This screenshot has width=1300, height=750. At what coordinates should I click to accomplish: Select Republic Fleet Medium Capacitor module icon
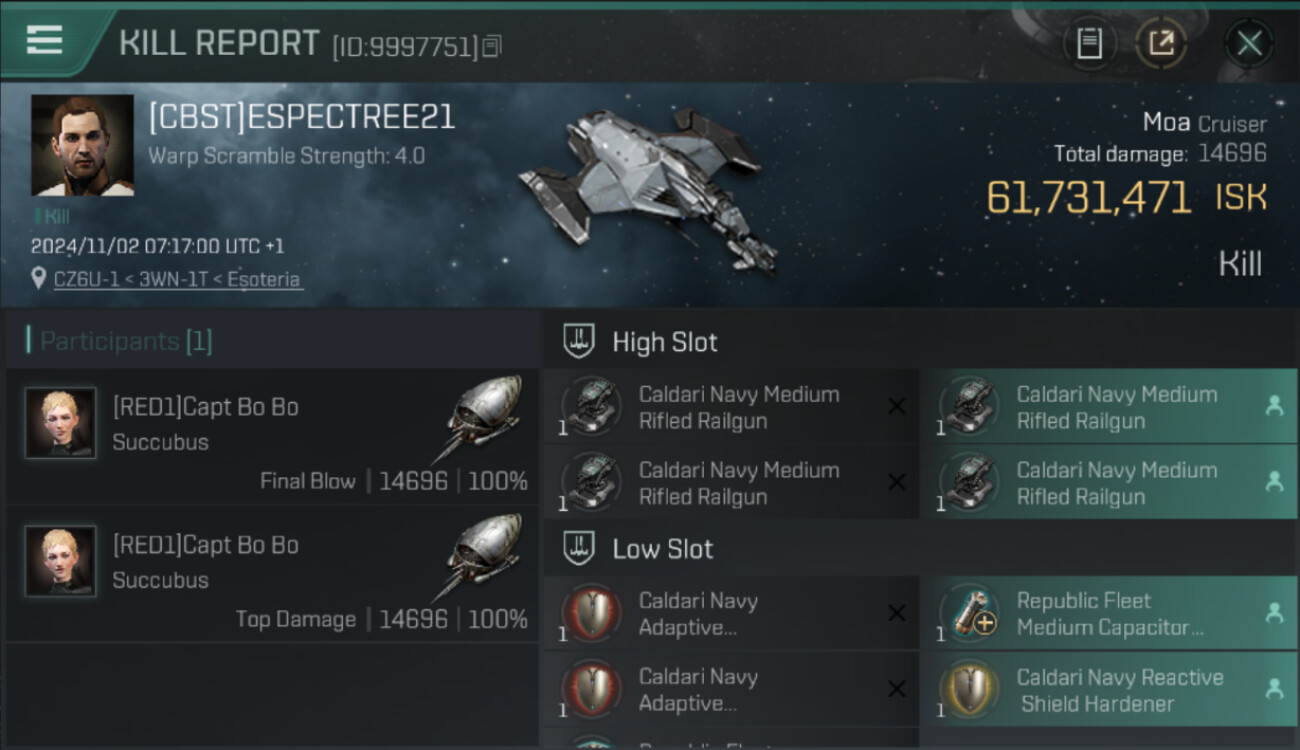968,614
